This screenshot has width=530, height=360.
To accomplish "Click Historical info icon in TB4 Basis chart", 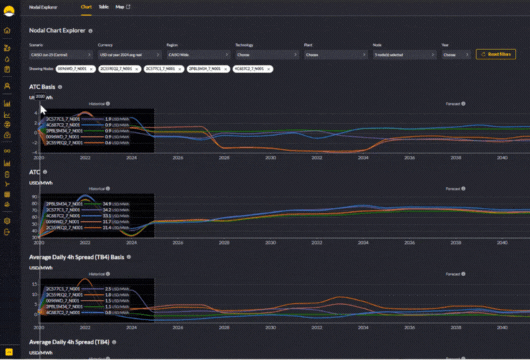I will coord(108,274).
